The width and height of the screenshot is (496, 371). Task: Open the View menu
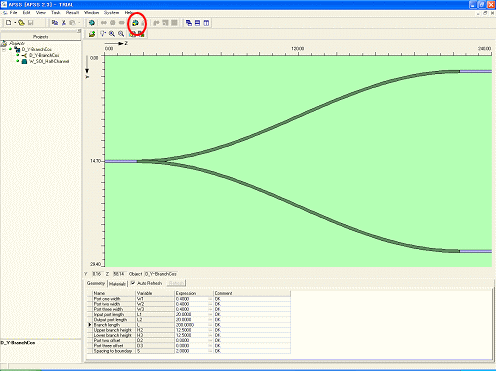pyautogui.click(x=41, y=13)
